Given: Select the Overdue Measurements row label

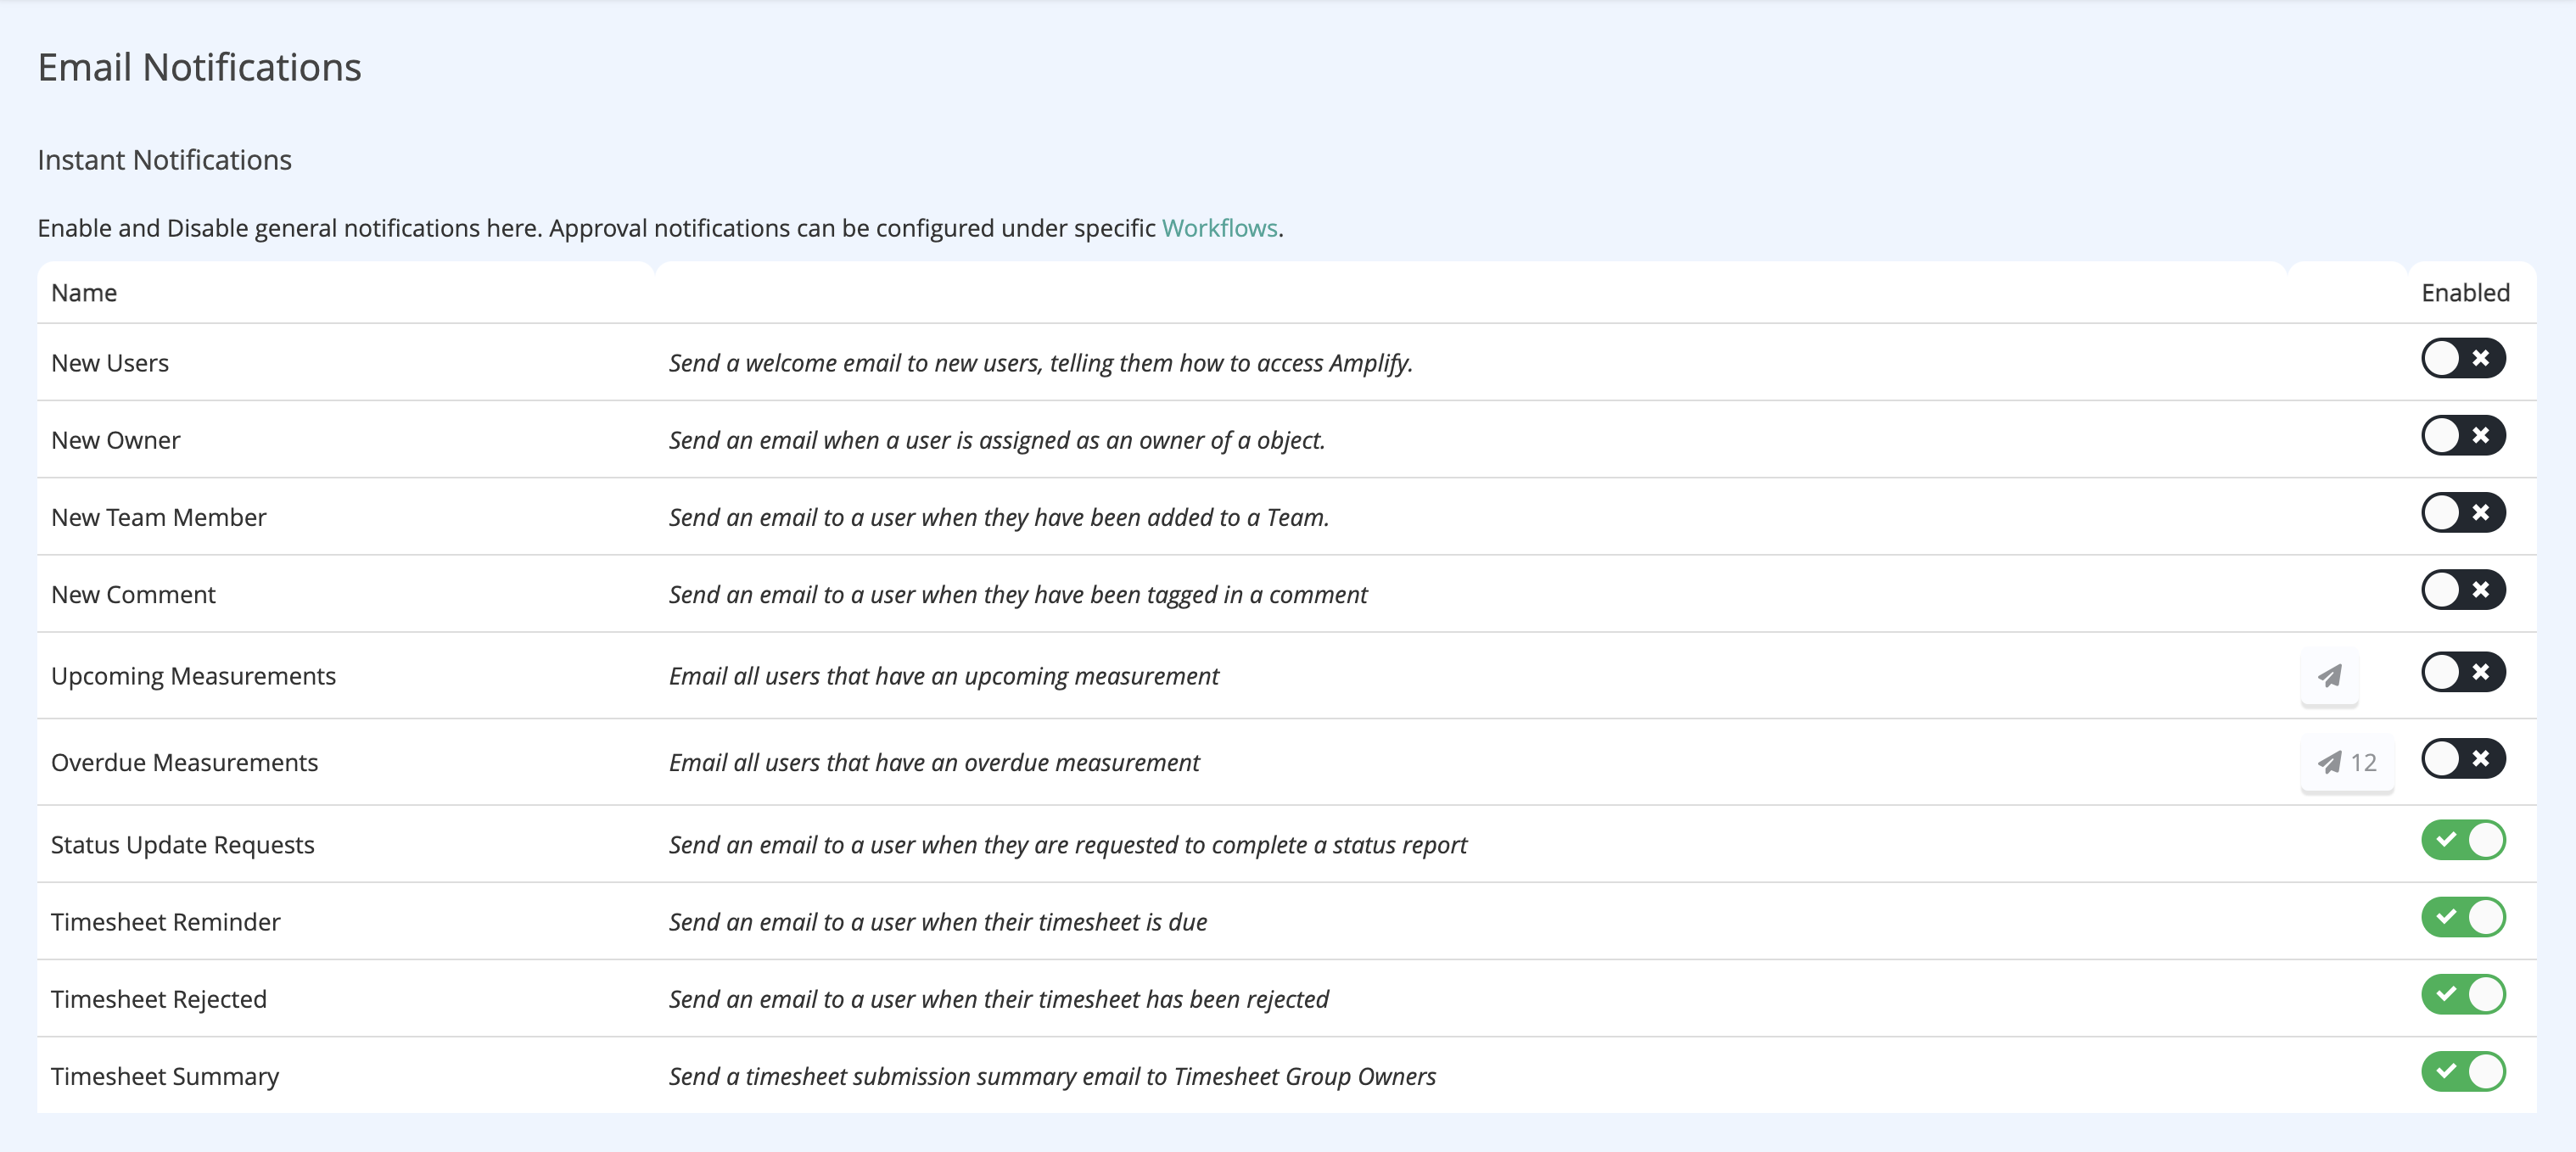Looking at the screenshot, I should [x=184, y=762].
